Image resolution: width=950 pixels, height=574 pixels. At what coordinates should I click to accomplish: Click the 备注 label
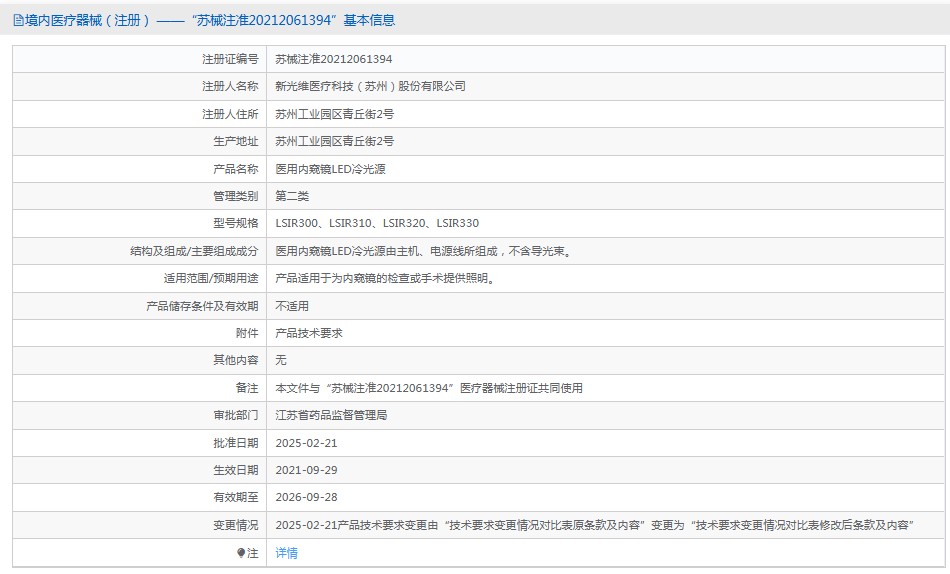click(247, 388)
